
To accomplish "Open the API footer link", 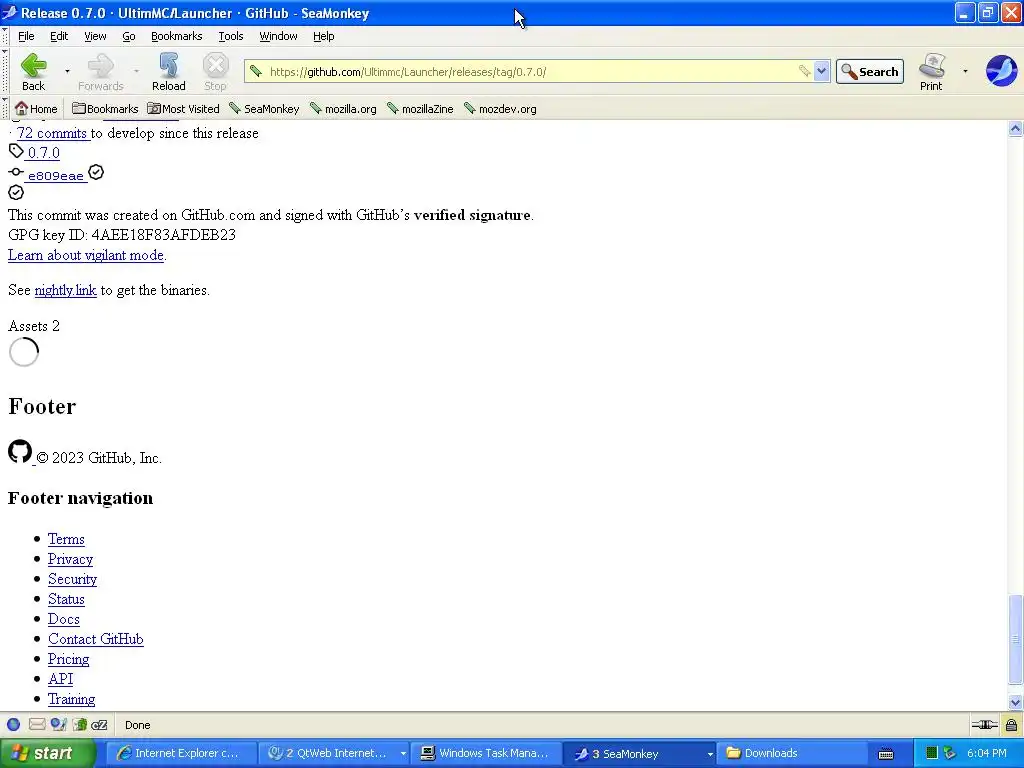I will [60, 679].
